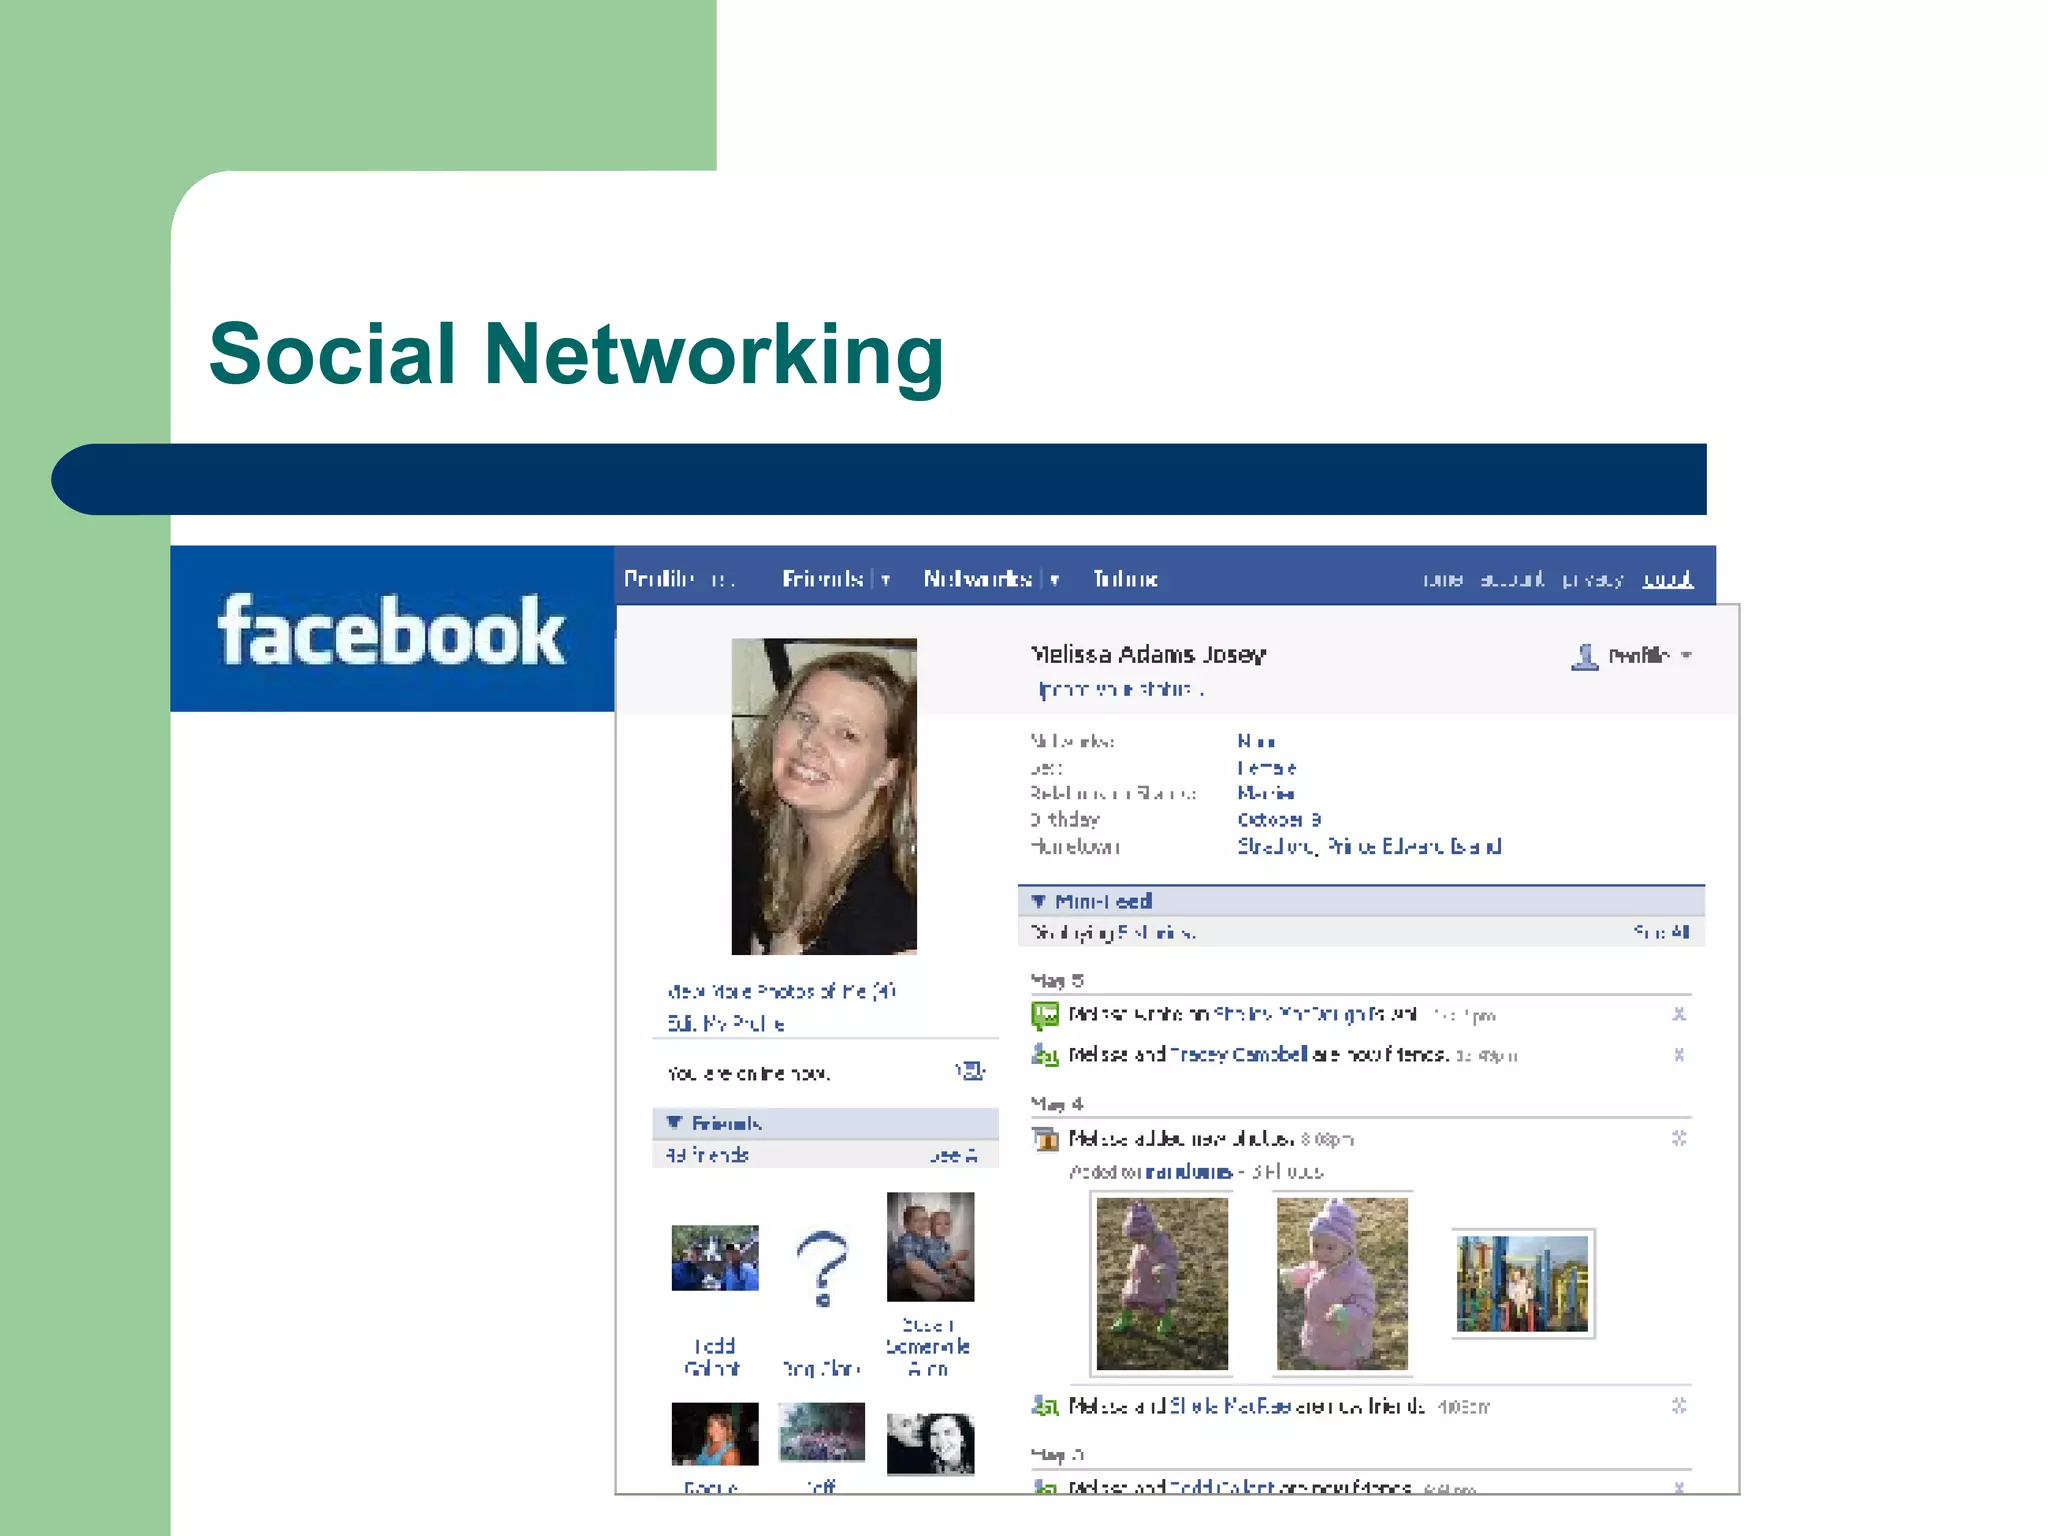Click Melissa's large profile photo
Screen dimensions: 2048x1536
824,796
